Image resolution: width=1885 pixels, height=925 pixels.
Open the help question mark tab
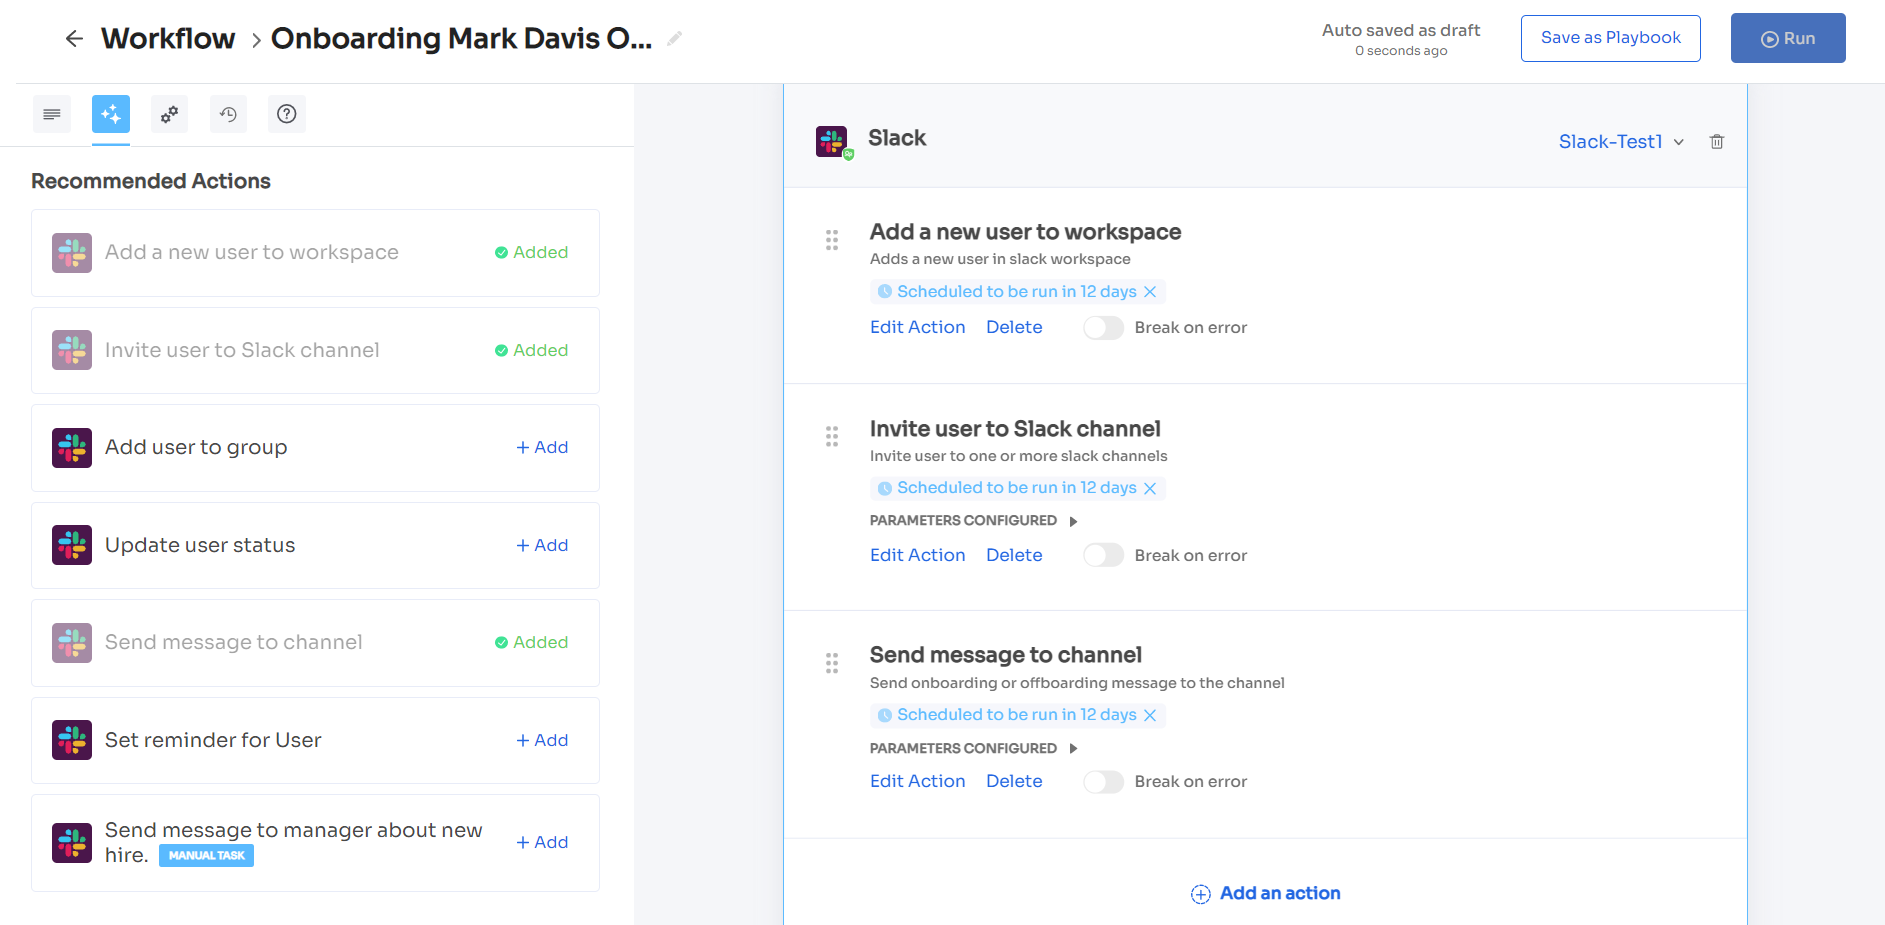point(287,114)
